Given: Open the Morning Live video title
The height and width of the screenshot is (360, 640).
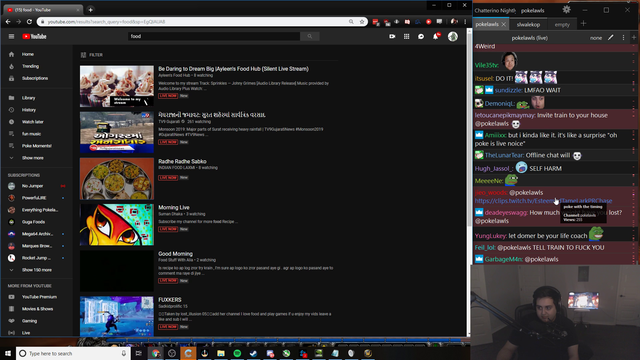Looking at the screenshot, I should [173, 207].
